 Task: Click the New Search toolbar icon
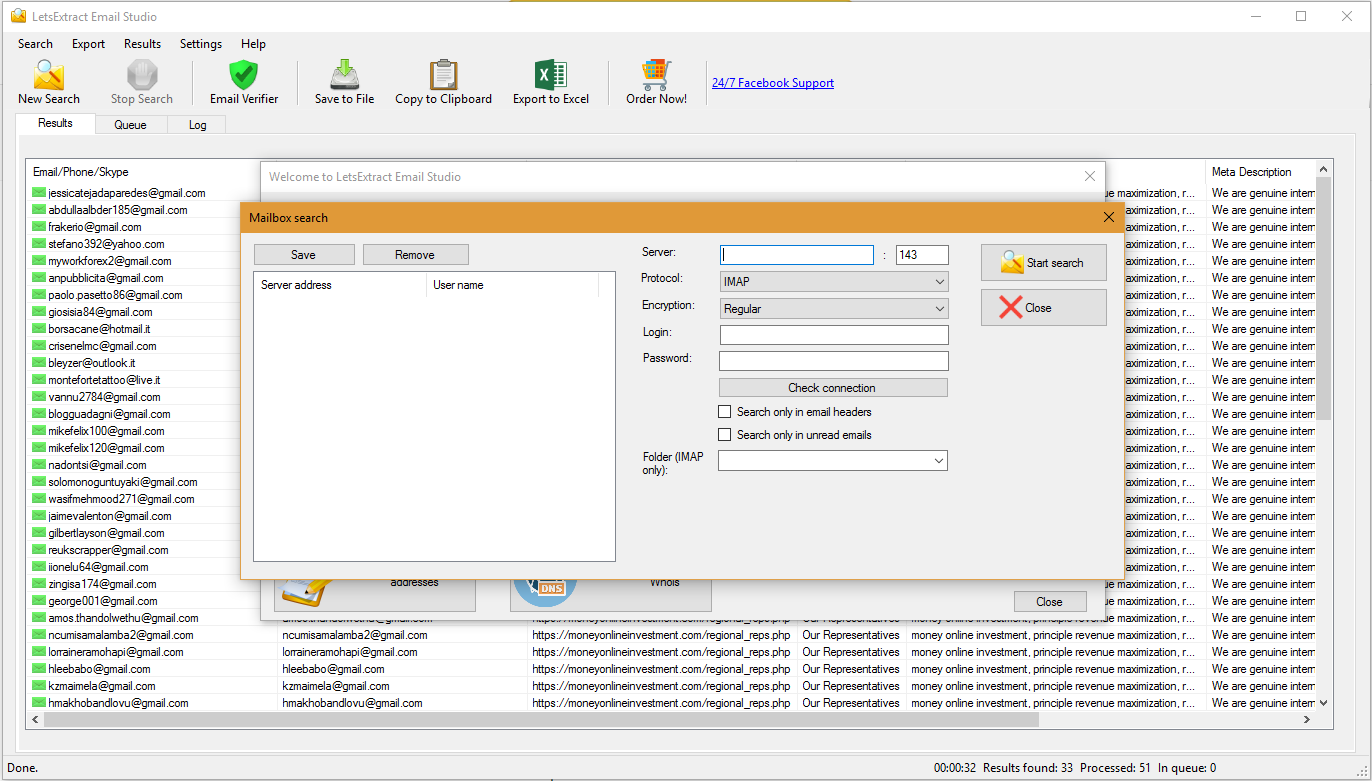click(x=48, y=76)
